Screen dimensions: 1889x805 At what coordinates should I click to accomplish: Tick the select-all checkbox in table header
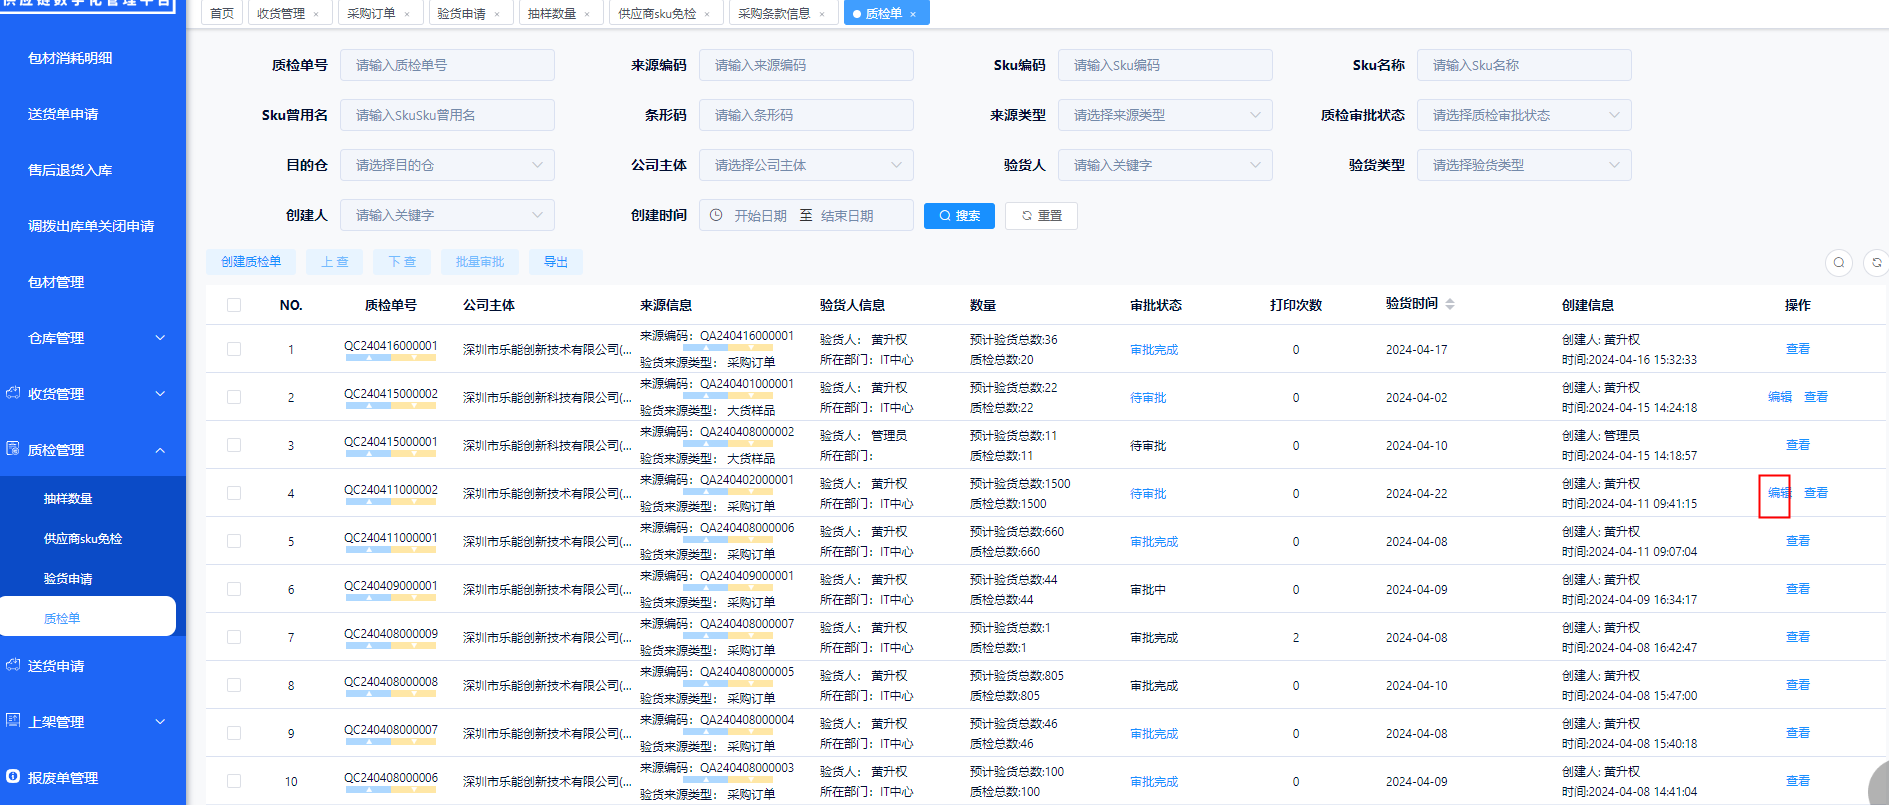(x=234, y=305)
